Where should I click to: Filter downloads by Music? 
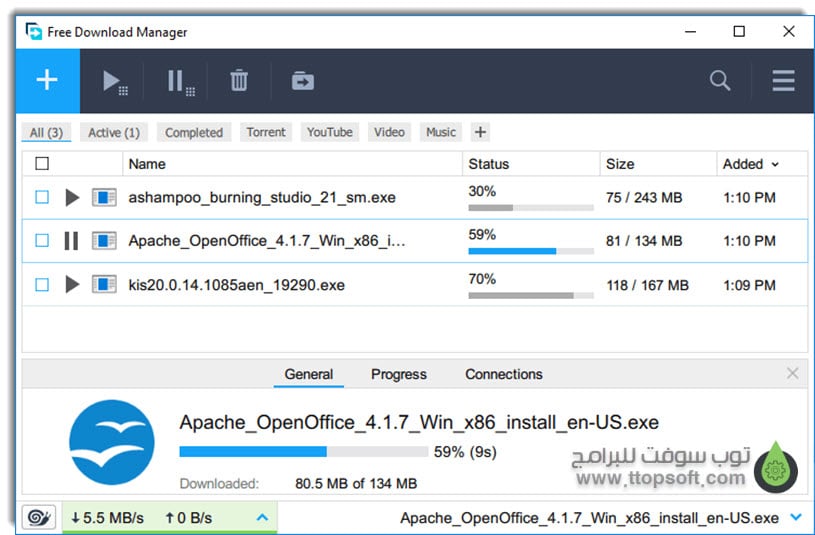click(441, 132)
